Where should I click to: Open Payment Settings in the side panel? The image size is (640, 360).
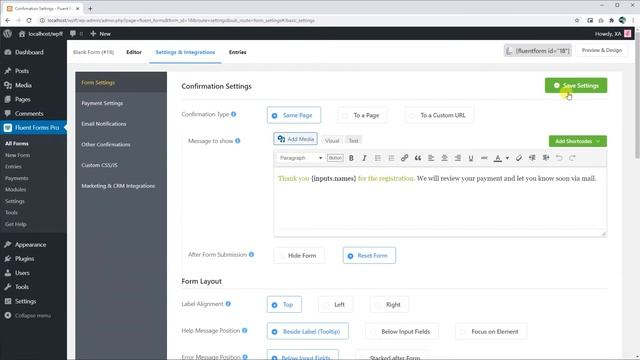coord(121,103)
